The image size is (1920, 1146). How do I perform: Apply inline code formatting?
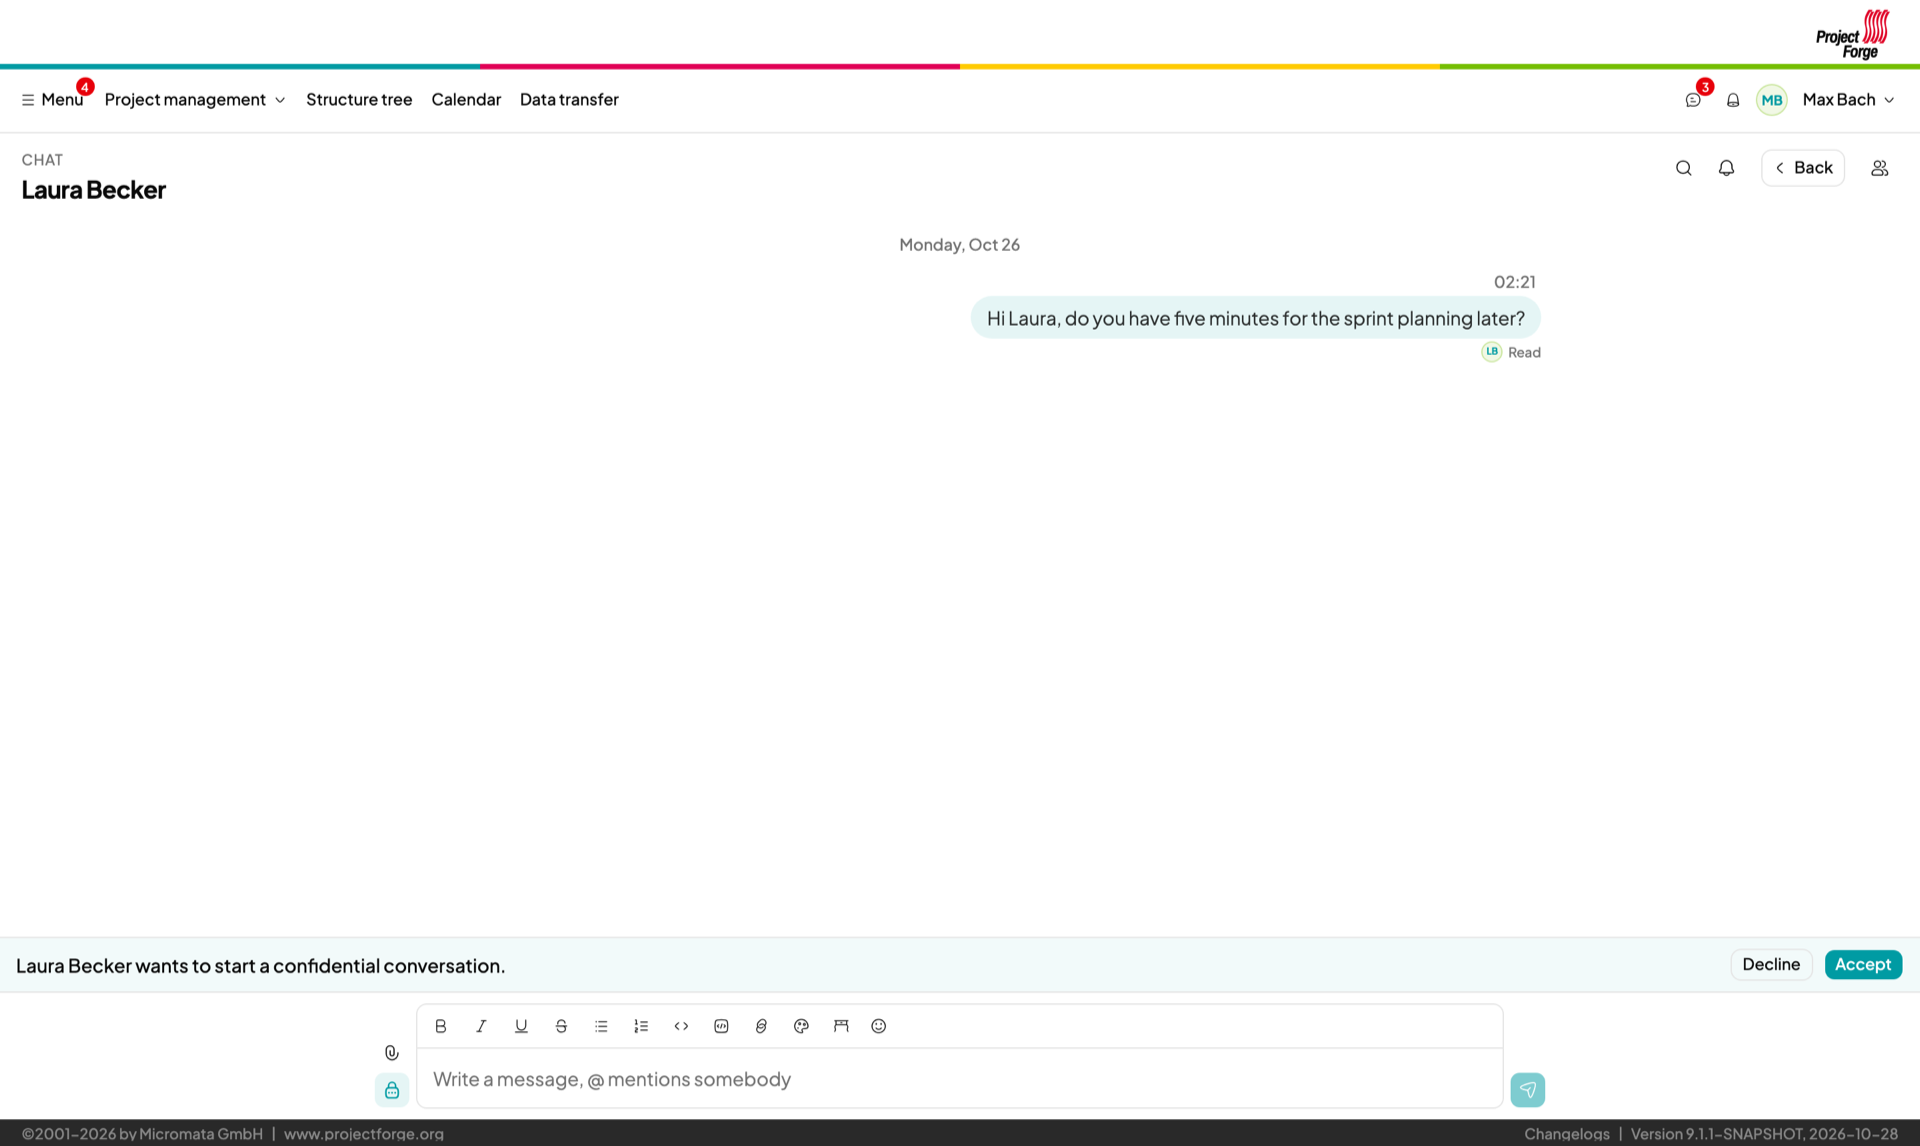tap(681, 1026)
